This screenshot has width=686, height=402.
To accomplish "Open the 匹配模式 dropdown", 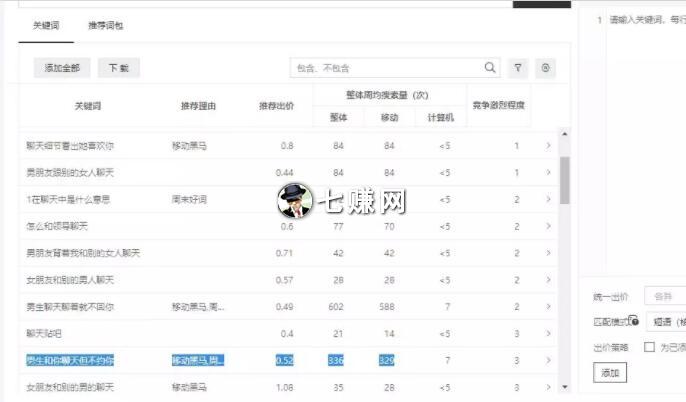I will click(666, 322).
